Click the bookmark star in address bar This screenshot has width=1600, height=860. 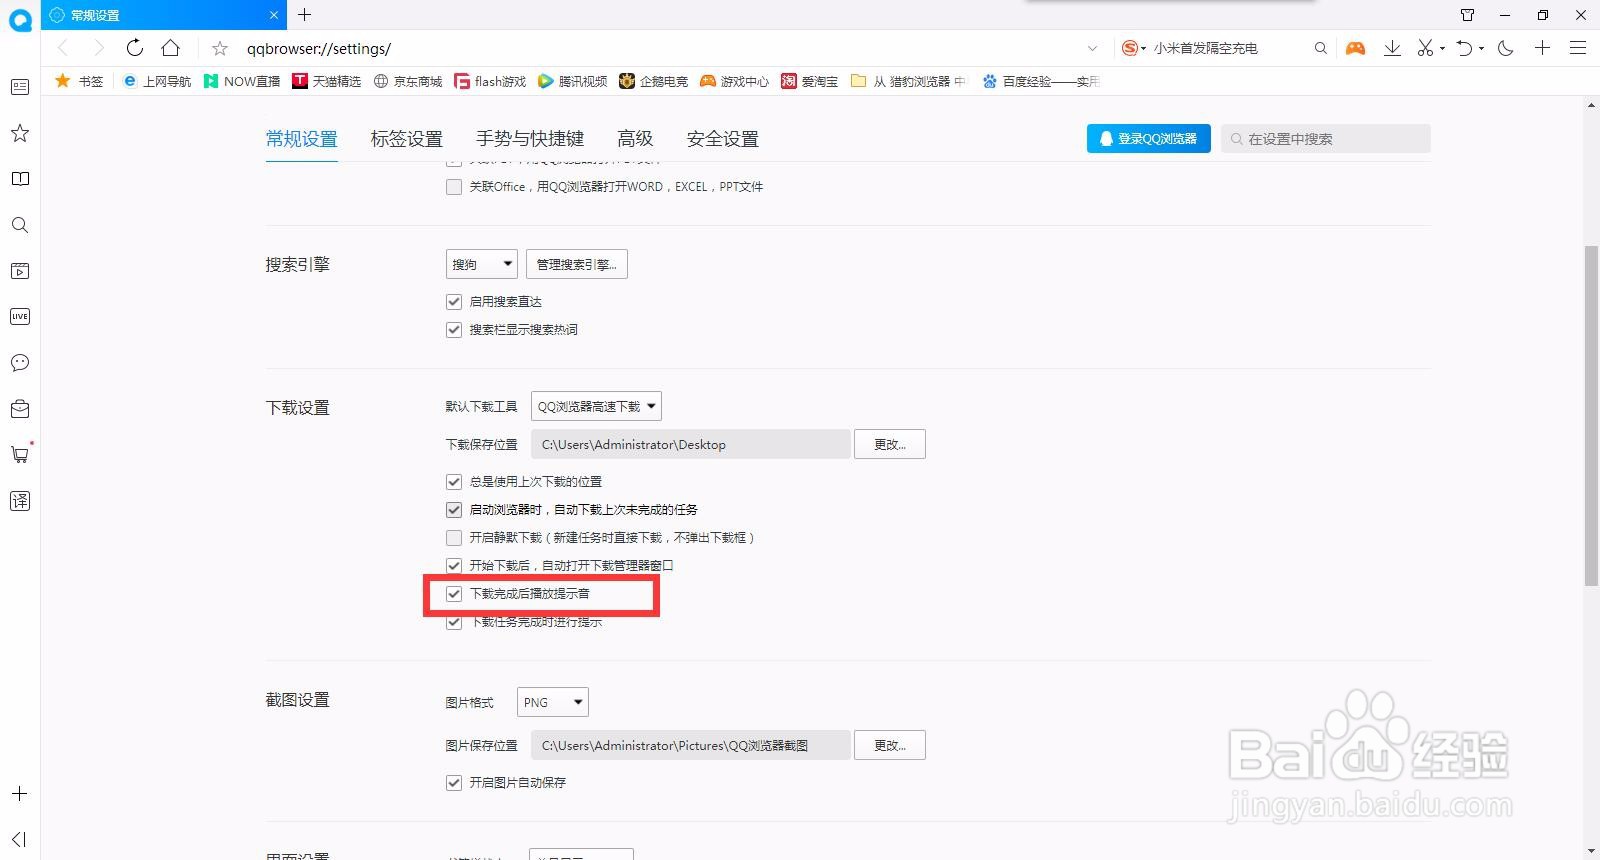pyautogui.click(x=220, y=48)
